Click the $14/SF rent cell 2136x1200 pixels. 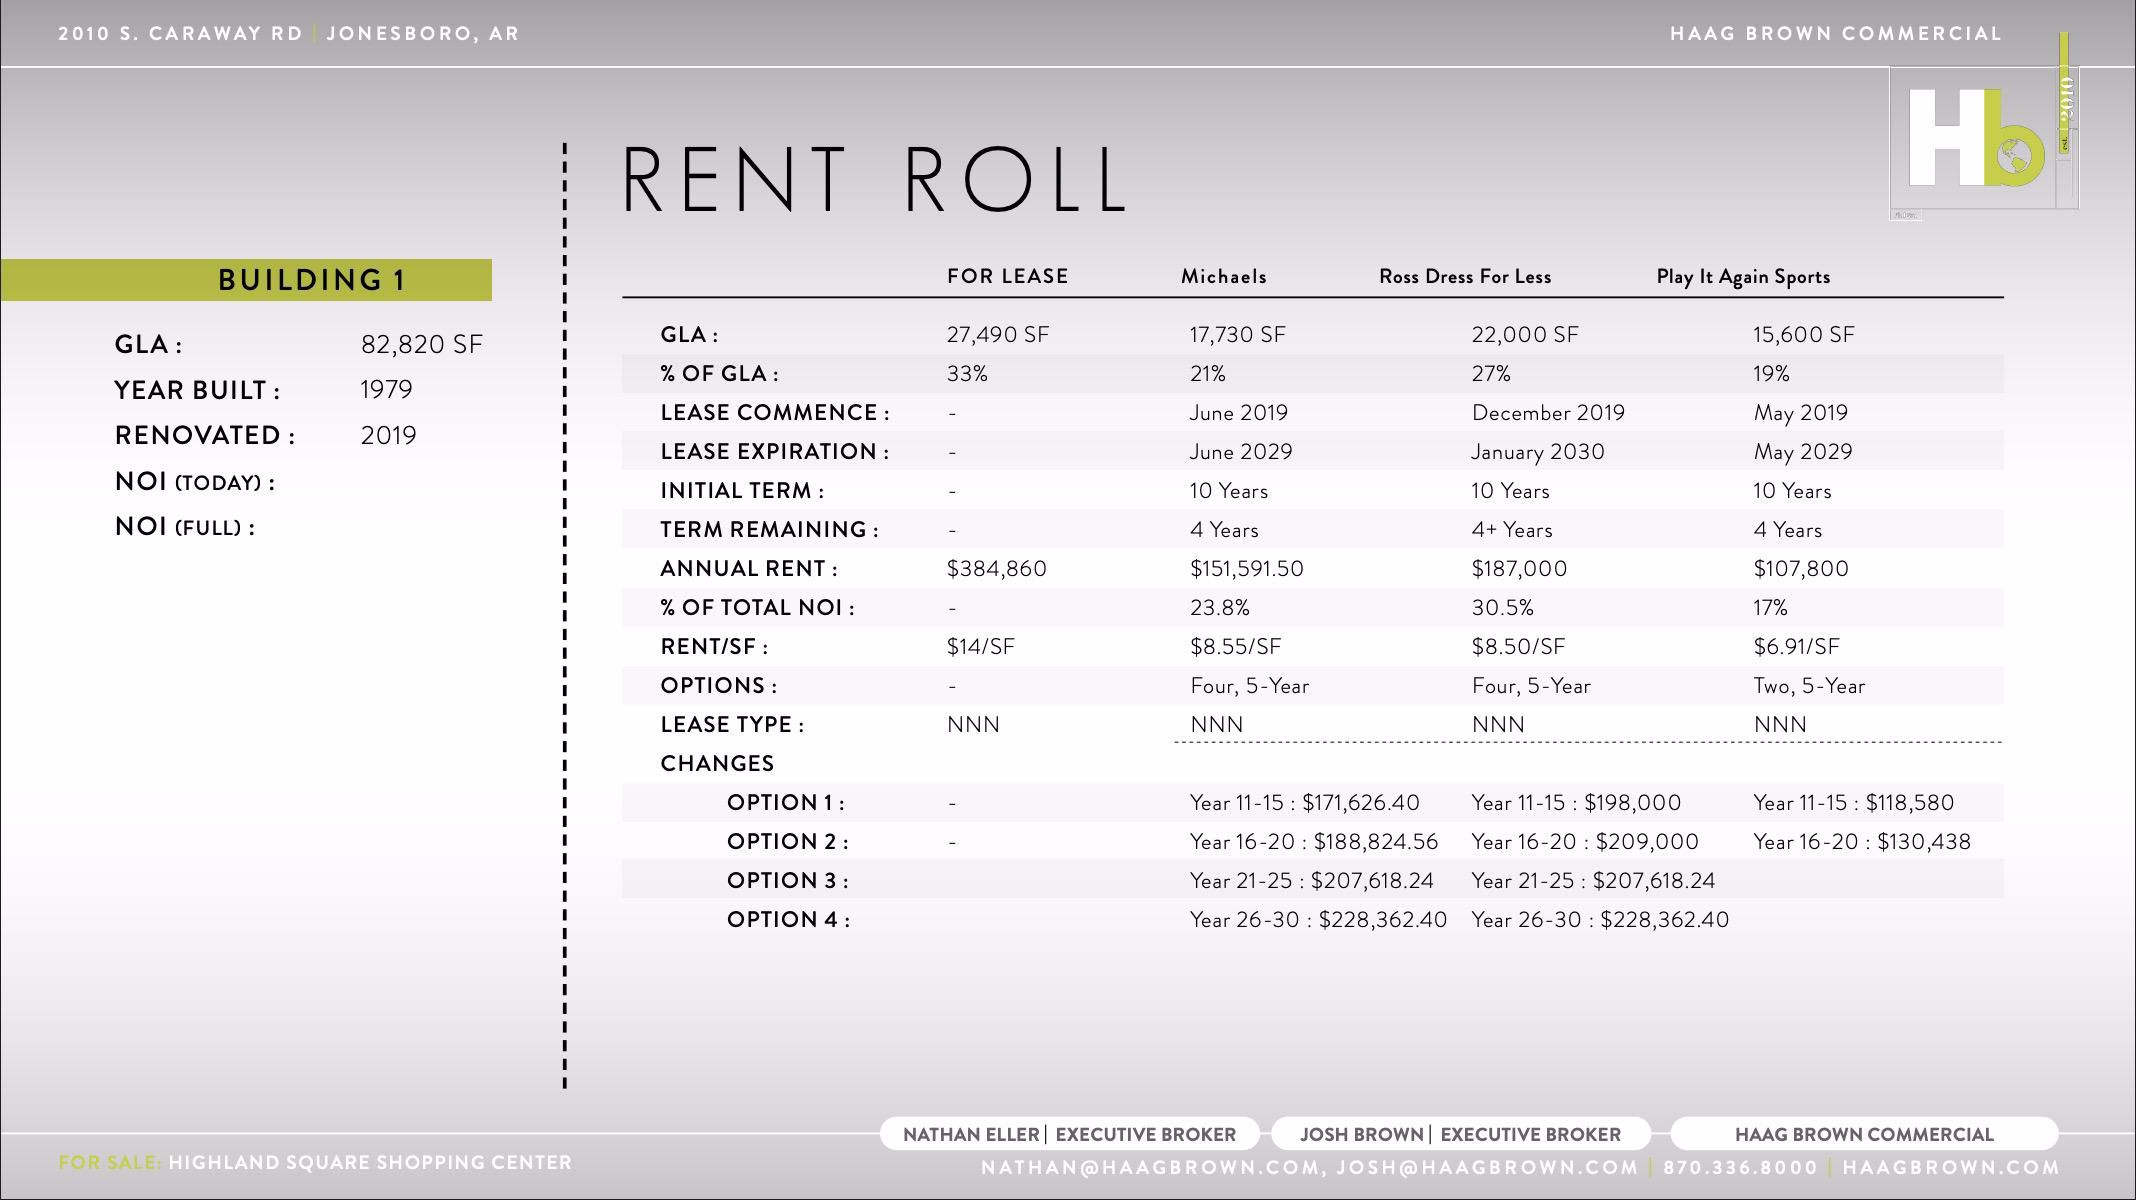(x=980, y=647)
